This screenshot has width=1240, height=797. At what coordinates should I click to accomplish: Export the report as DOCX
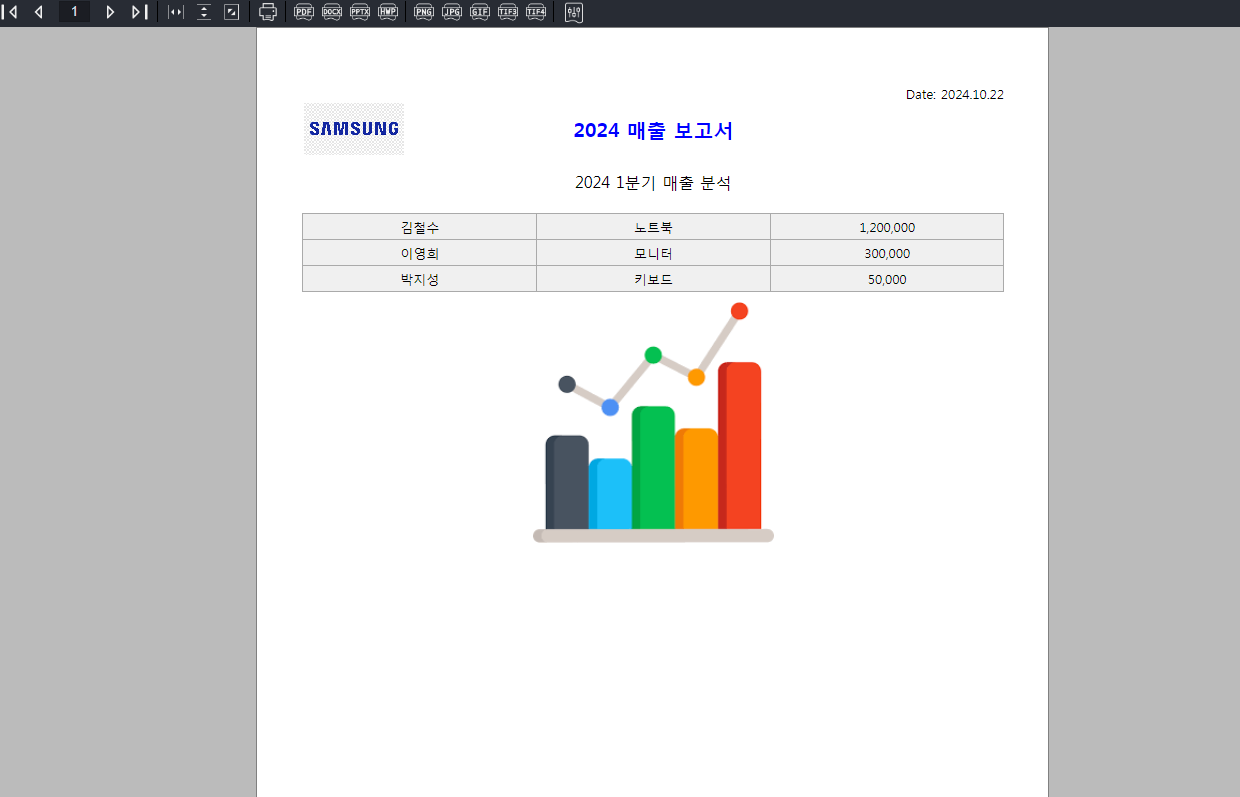tap(332, 12)
